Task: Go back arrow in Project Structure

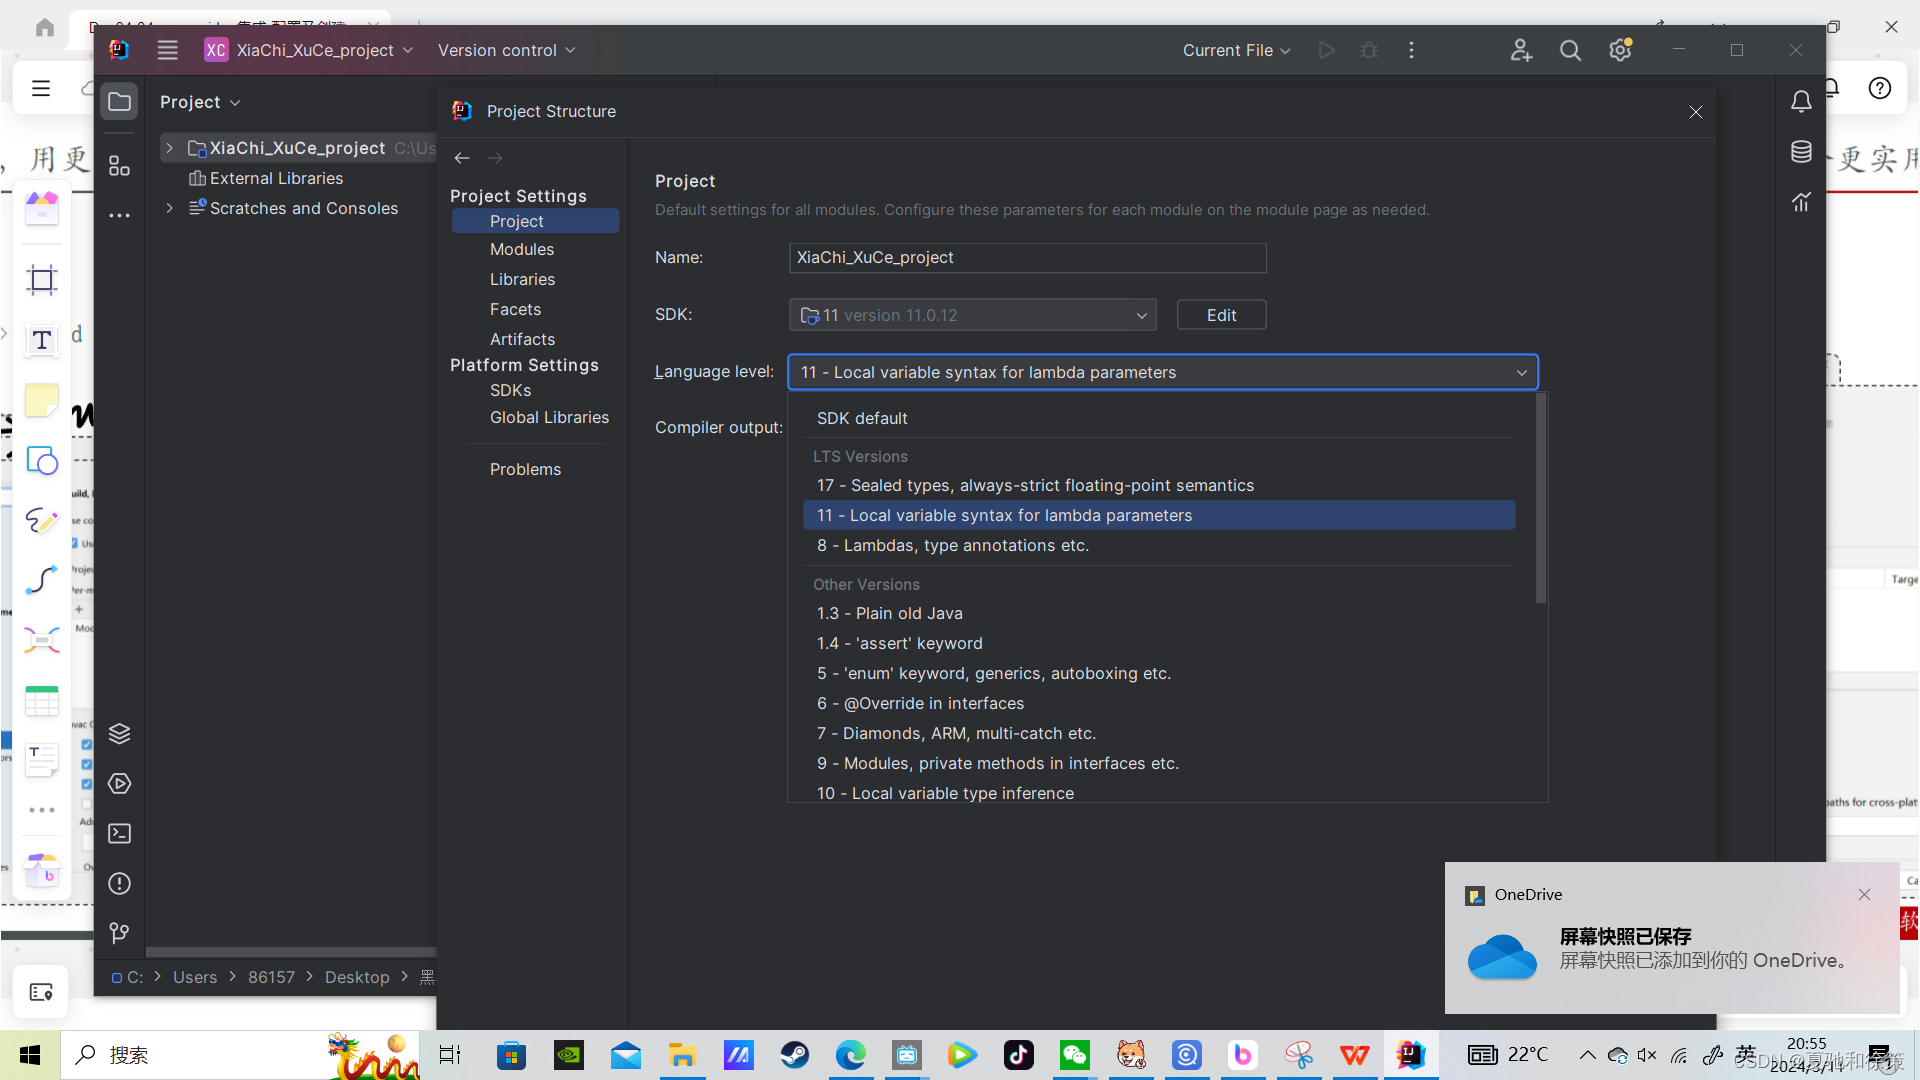Action: pyautogui.click(x=461, y=158)
